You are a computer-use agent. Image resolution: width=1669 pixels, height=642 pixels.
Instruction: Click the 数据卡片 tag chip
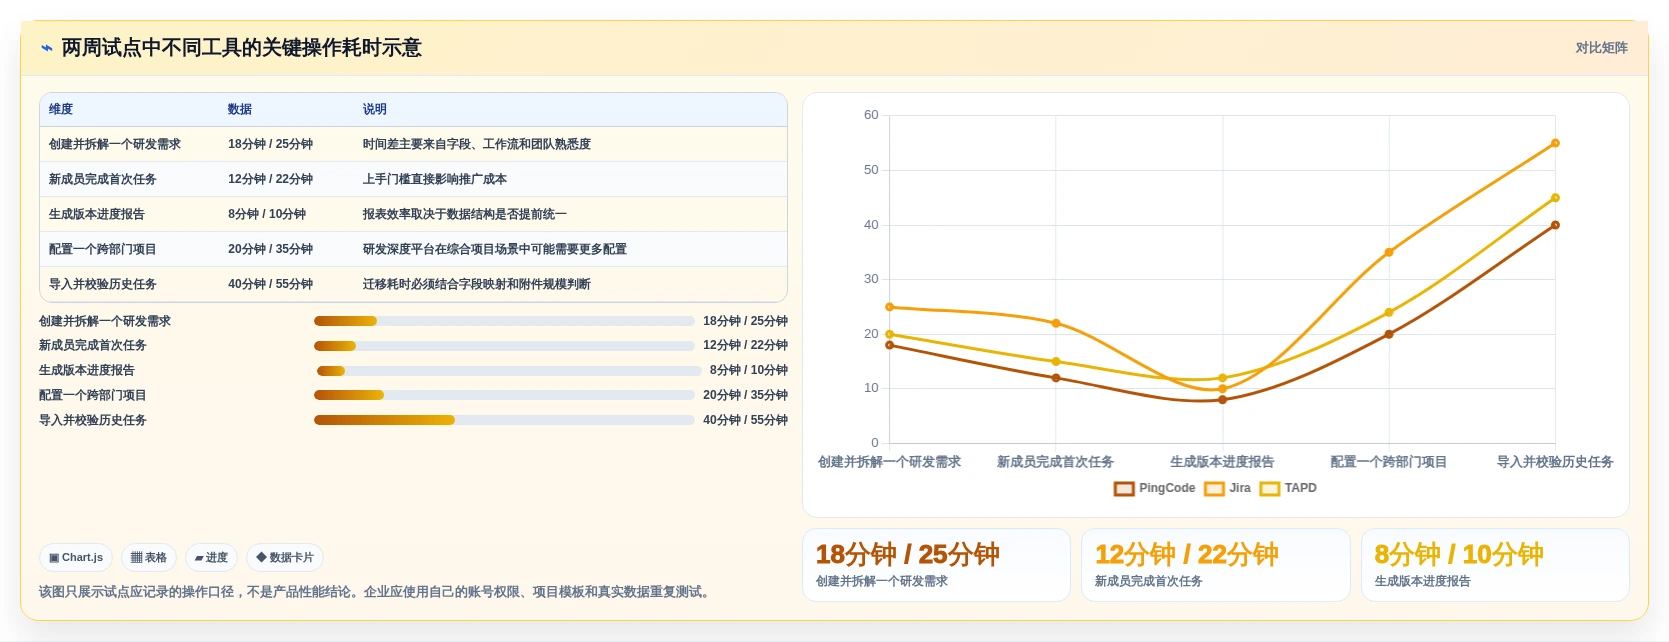(285, 558)
